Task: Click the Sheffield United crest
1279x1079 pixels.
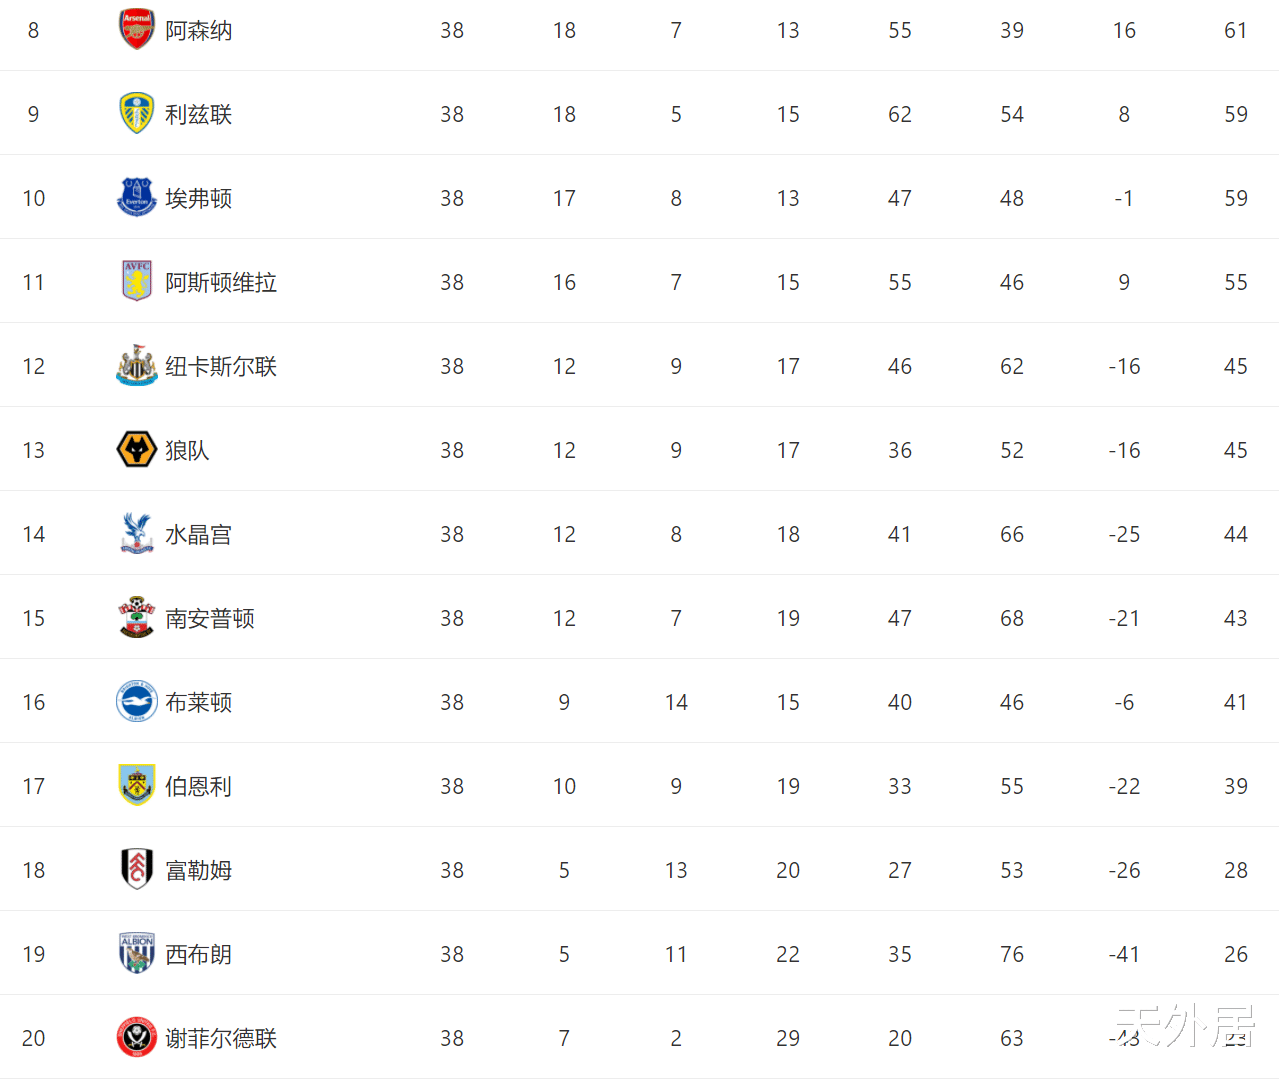Action: point(137,1037)
